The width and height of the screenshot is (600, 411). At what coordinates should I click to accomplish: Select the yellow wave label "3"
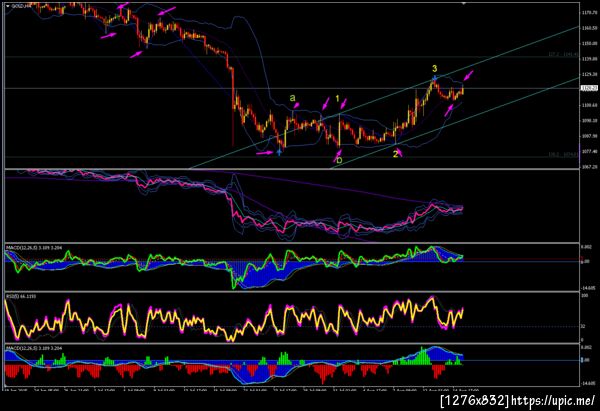click(x=434, y=68)
